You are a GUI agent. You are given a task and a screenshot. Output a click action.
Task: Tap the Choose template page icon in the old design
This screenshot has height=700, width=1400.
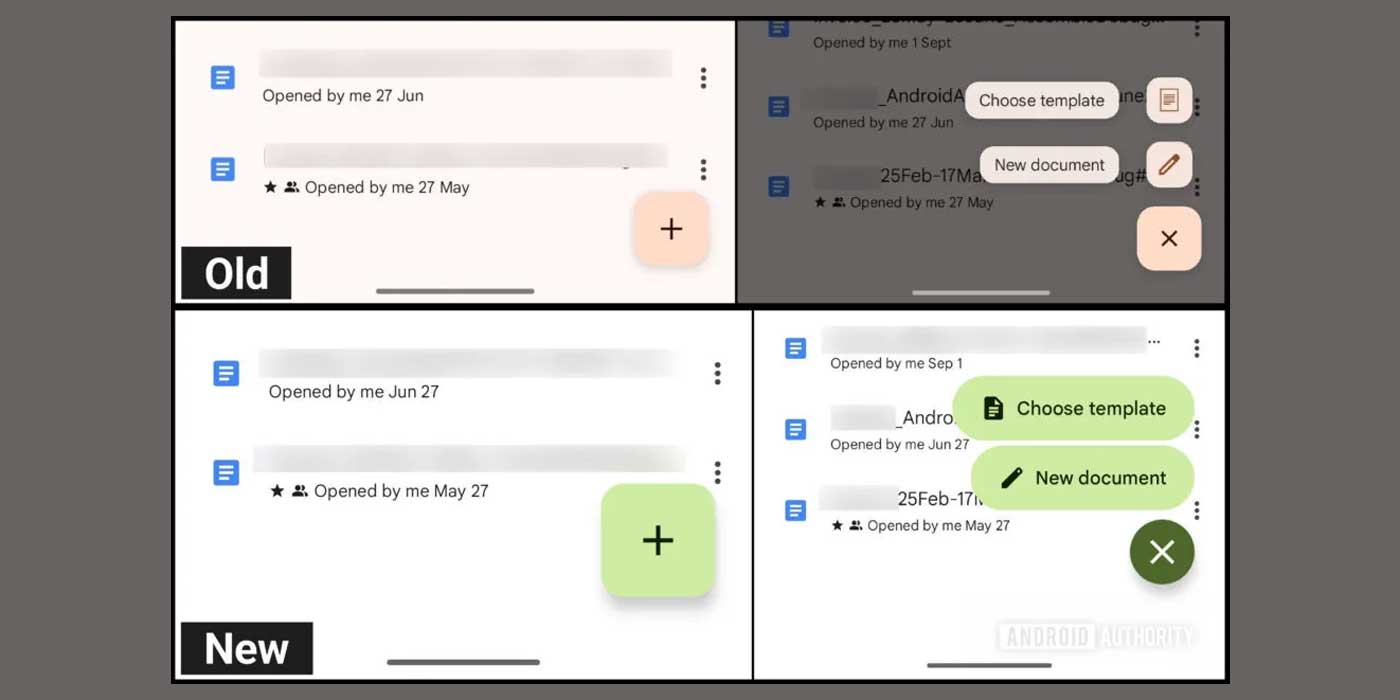pos(1168,100)
